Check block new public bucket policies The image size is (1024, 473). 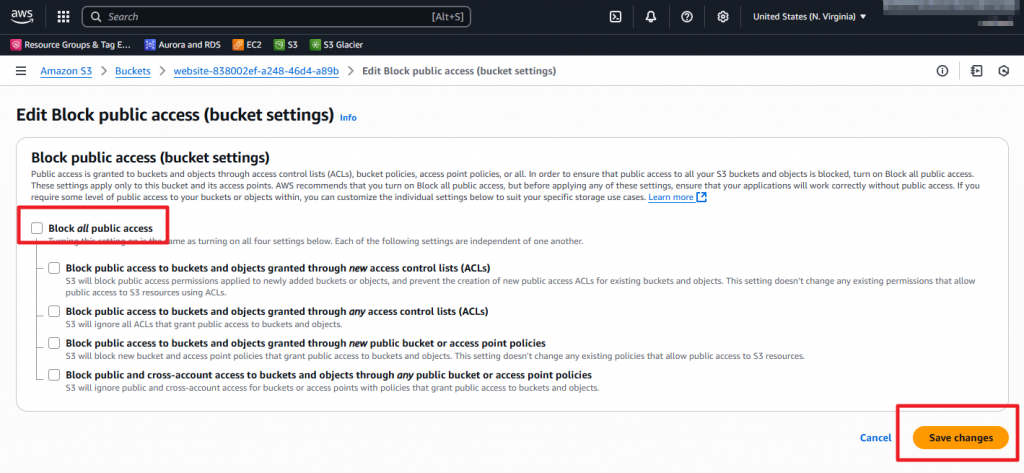pyautogui.click(x=54, y=343)
